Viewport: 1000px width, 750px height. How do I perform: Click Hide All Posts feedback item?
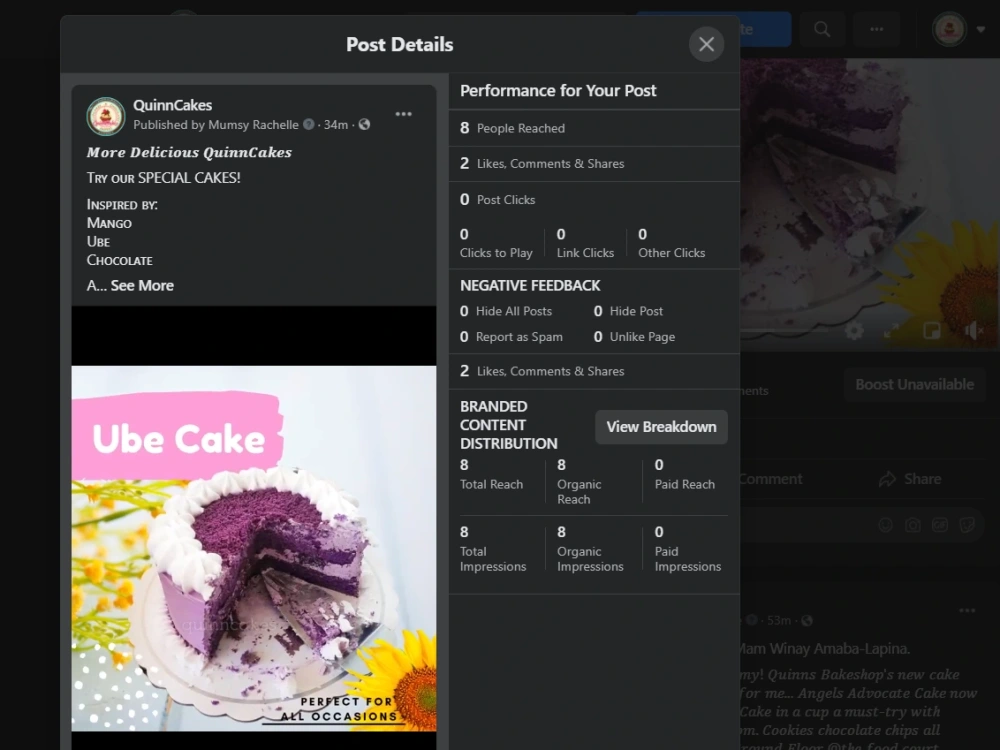coord(506,311)
